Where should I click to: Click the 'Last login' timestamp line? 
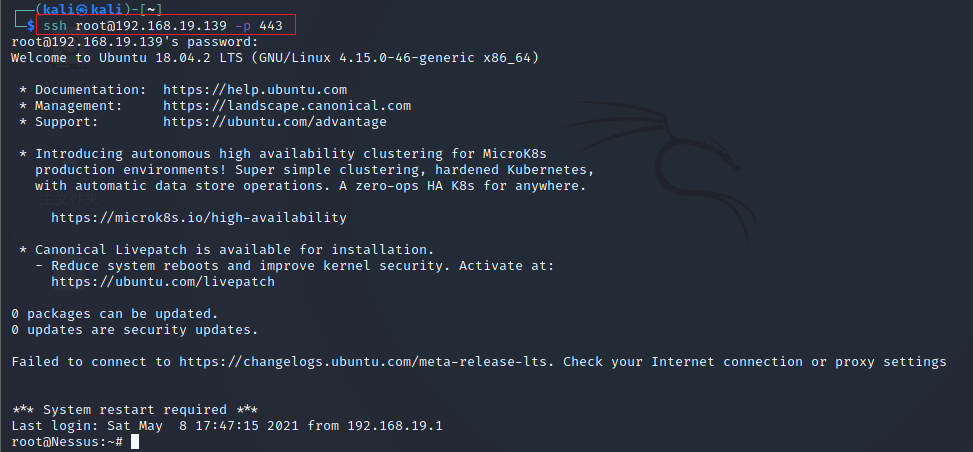pos(226,426)
